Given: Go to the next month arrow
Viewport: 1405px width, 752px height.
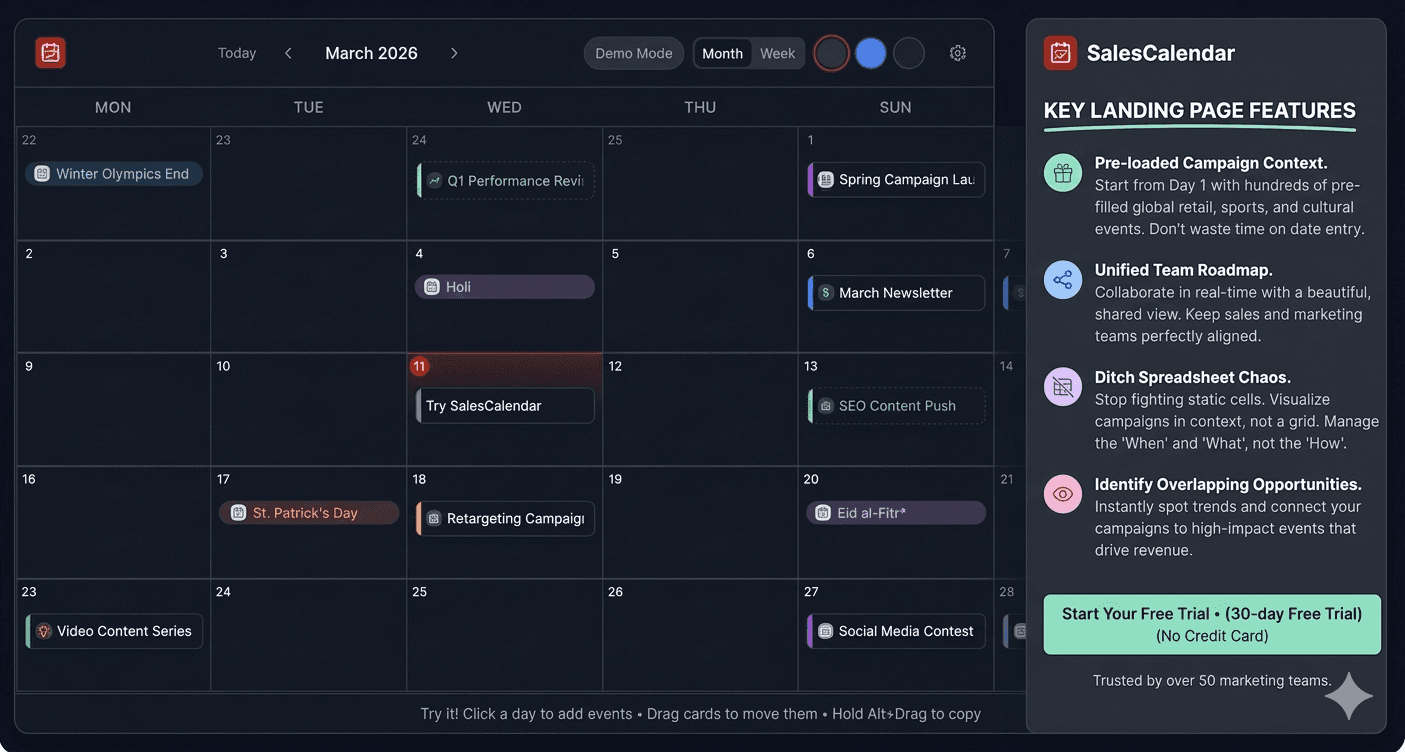Looking at the screenshot, I should 454,53.
